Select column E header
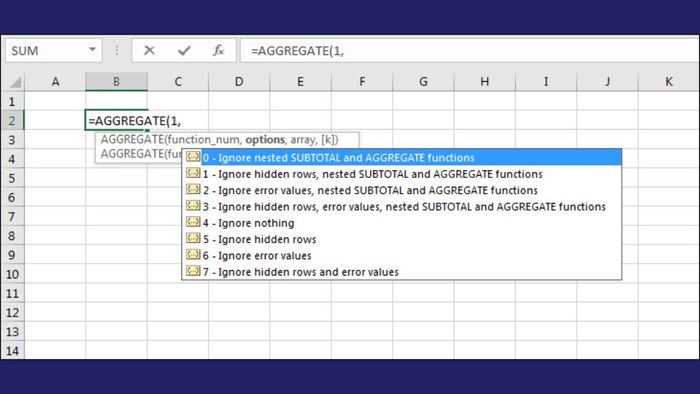This screenshot has width=700, height=394. (300, 82)
